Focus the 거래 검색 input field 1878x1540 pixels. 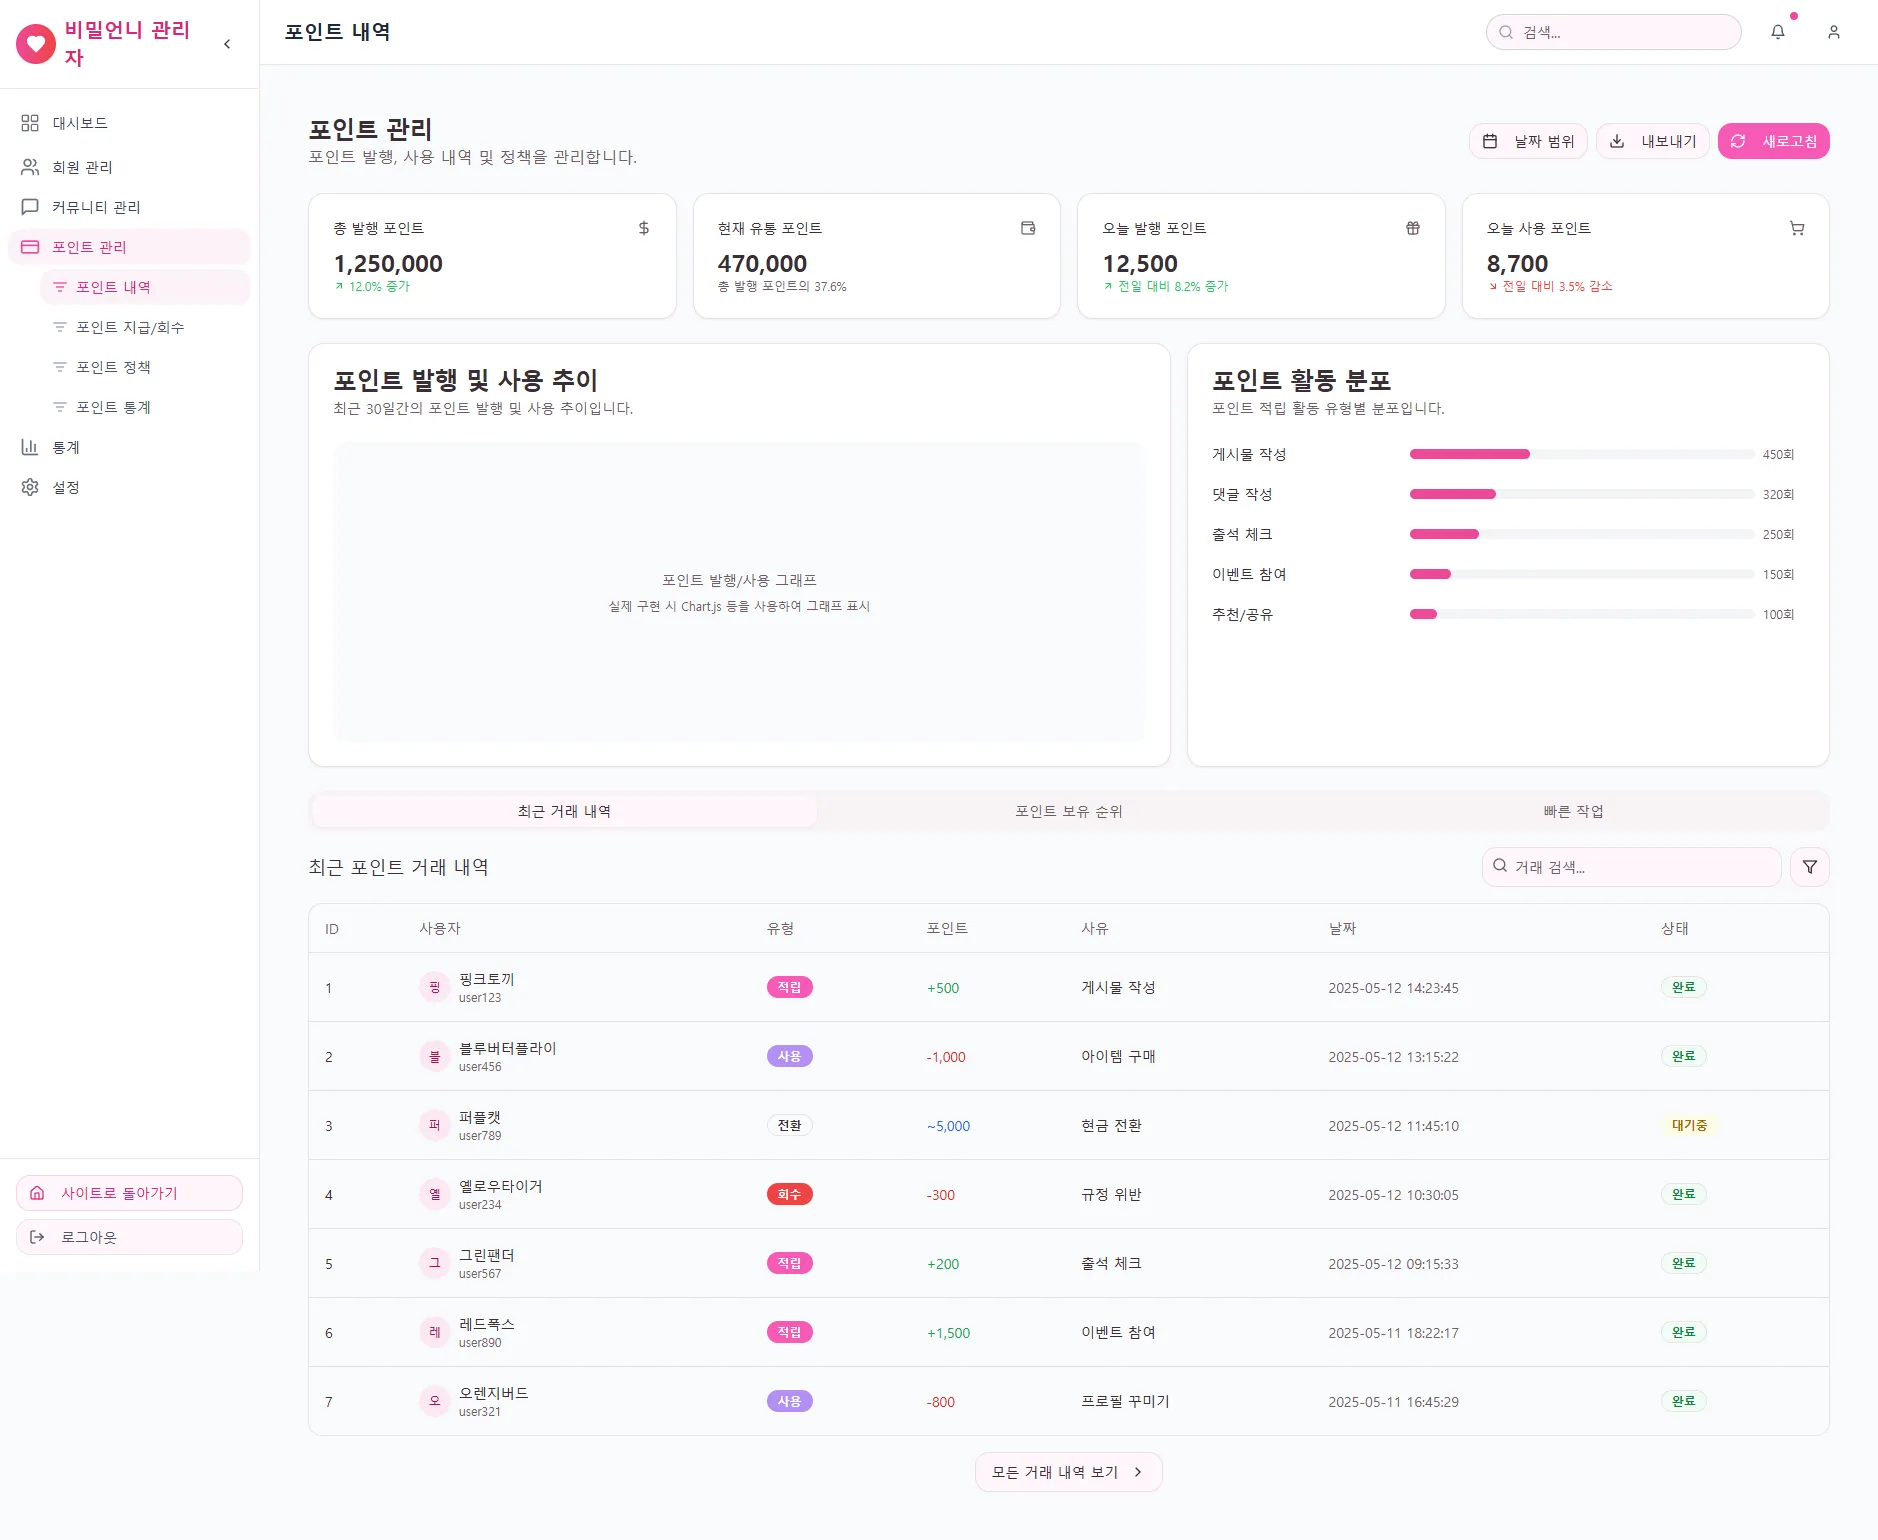click(x=1632, y=867)
